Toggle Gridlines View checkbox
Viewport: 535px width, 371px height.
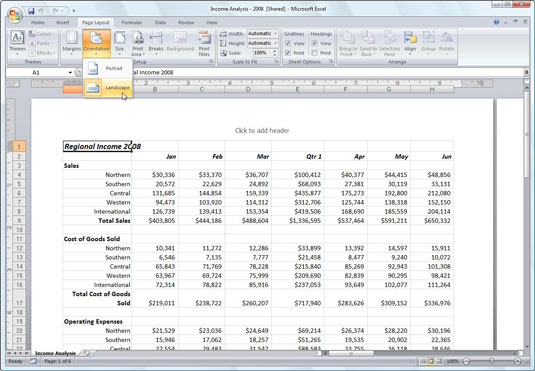(288, 43)
